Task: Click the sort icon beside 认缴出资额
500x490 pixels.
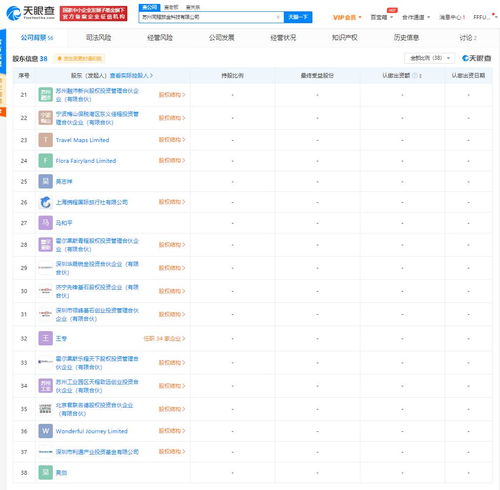Action: point(420,76)
